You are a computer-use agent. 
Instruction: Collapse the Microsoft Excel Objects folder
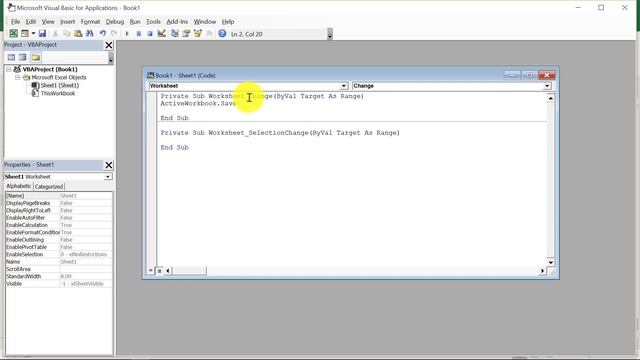[x=18, y=77]
